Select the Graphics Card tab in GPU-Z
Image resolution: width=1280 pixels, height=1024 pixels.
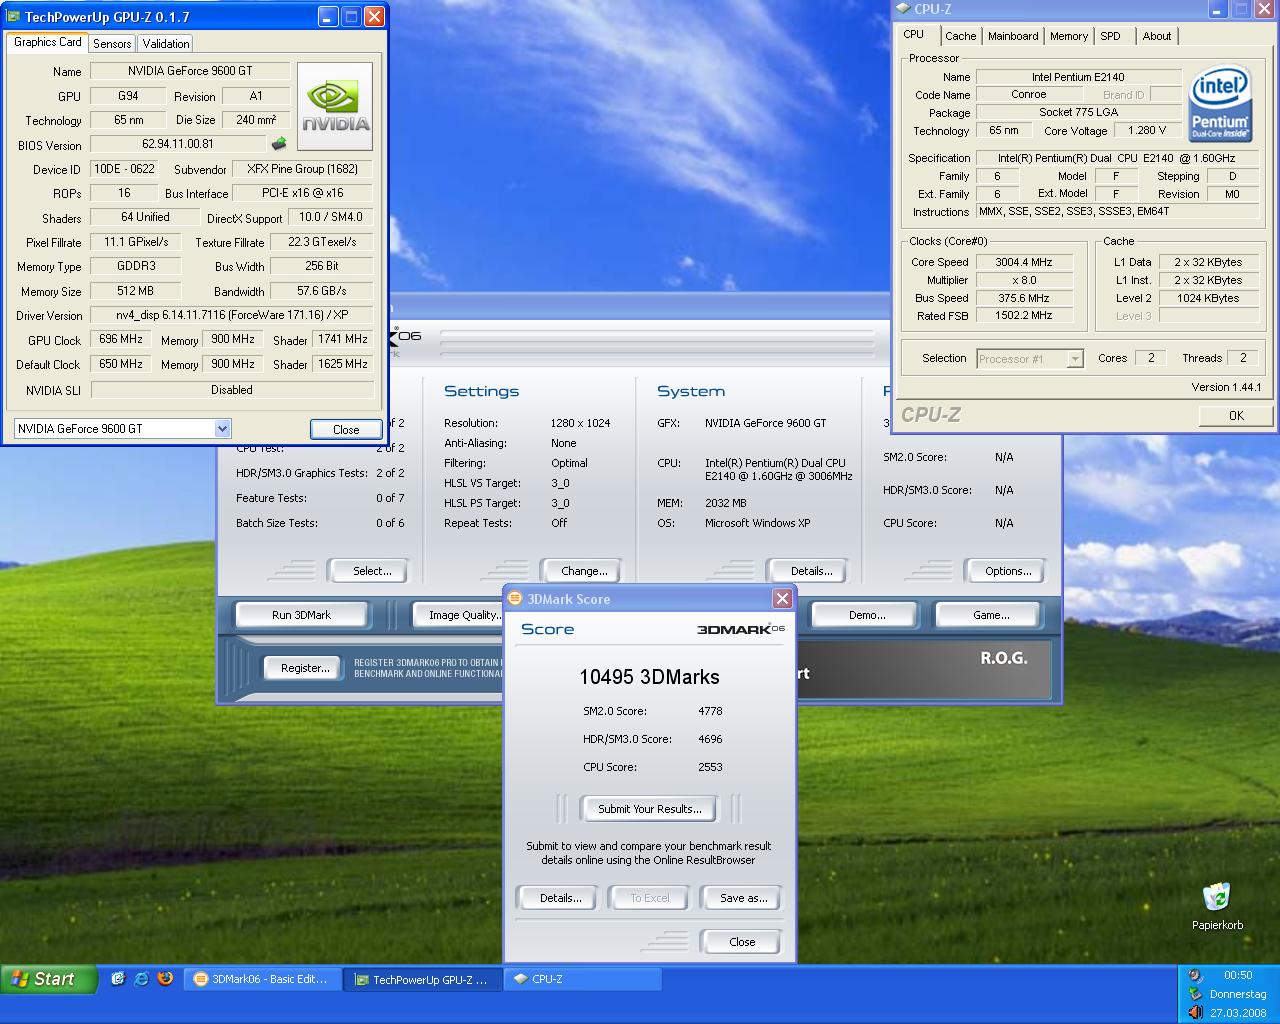48,42
